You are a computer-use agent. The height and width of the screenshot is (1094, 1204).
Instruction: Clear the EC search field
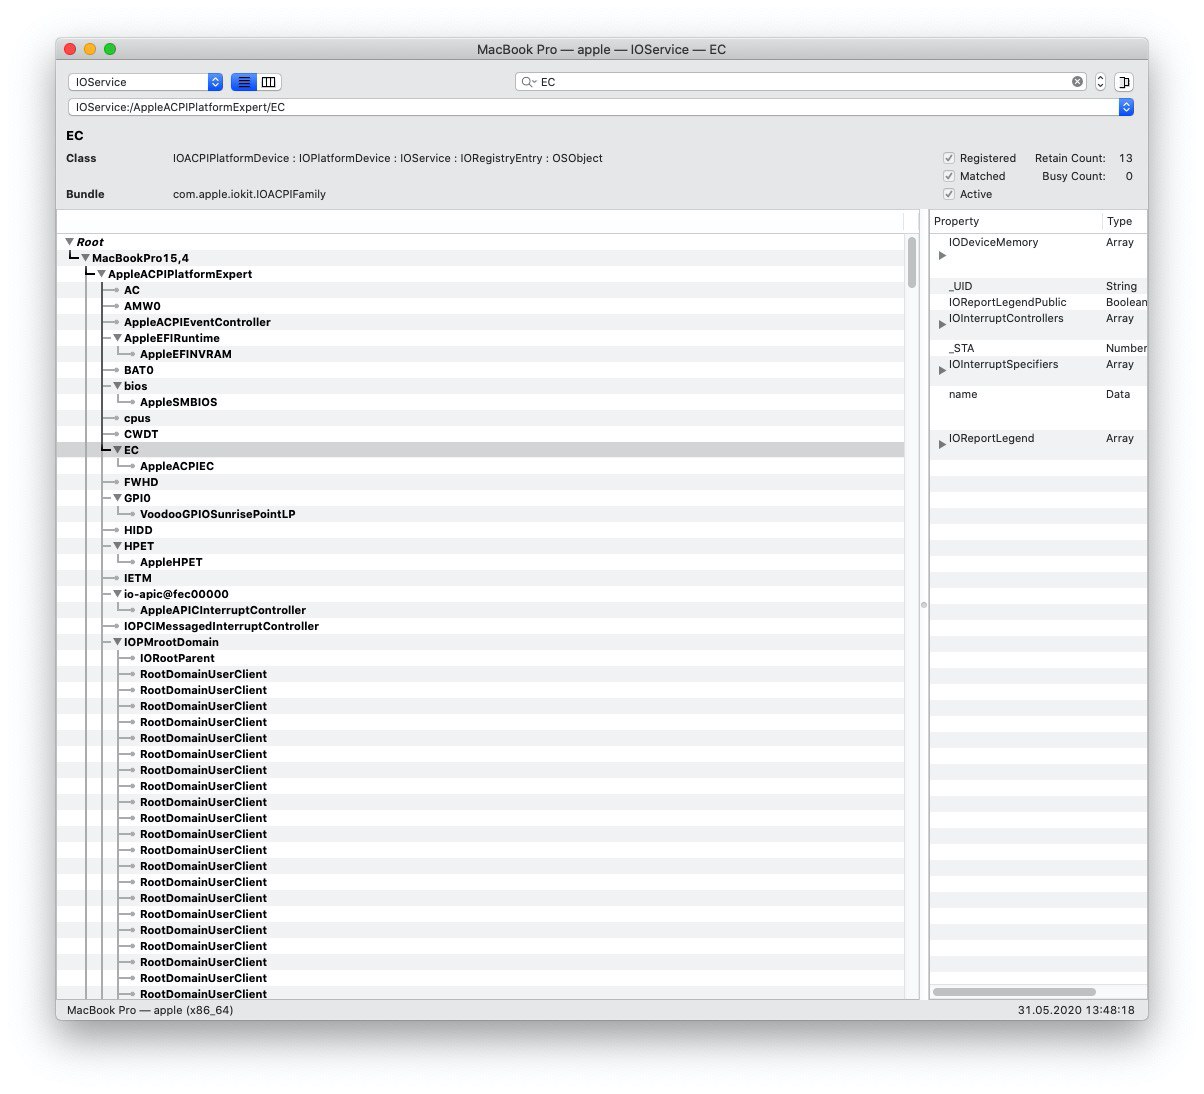pos(1077,82)
